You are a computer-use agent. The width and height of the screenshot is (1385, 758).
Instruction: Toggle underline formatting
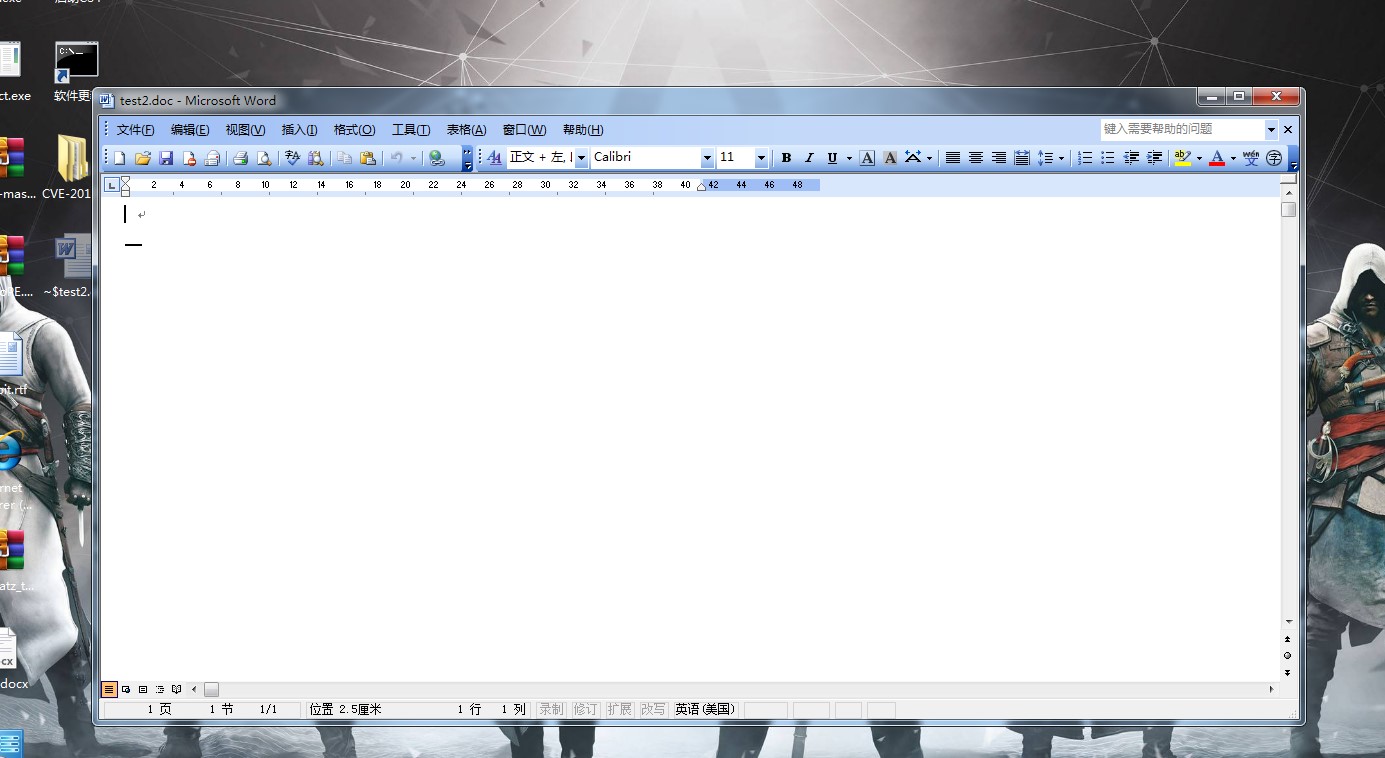(832, 158)
